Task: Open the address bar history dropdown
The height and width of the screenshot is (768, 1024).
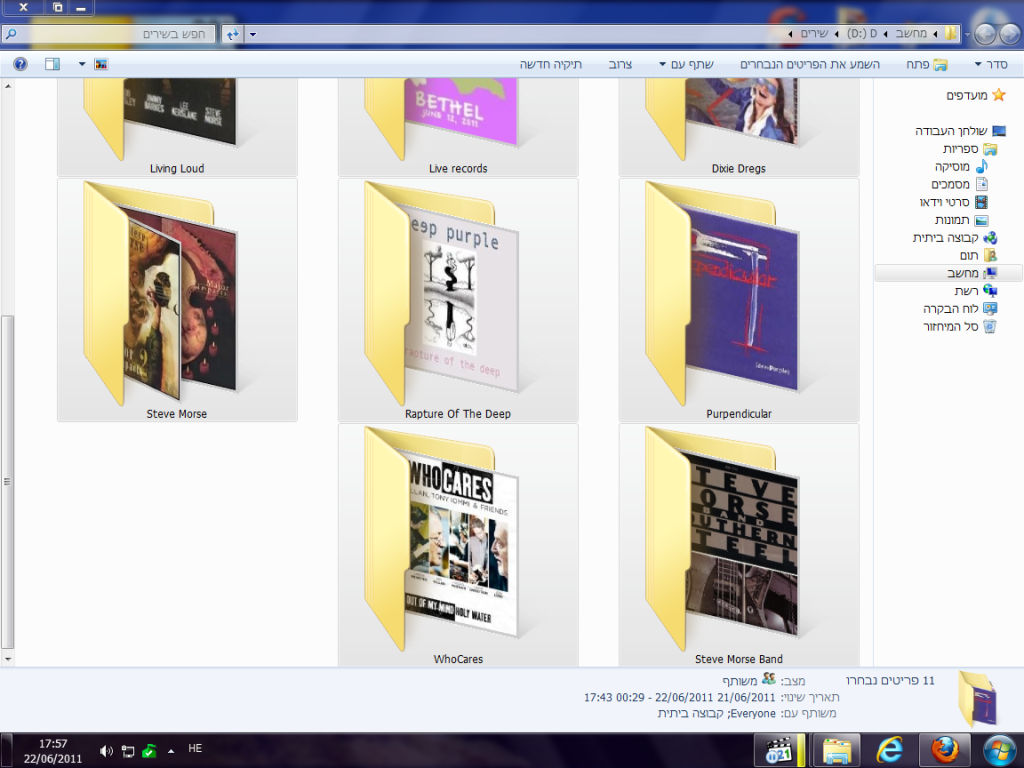Action: click(253, 34)
